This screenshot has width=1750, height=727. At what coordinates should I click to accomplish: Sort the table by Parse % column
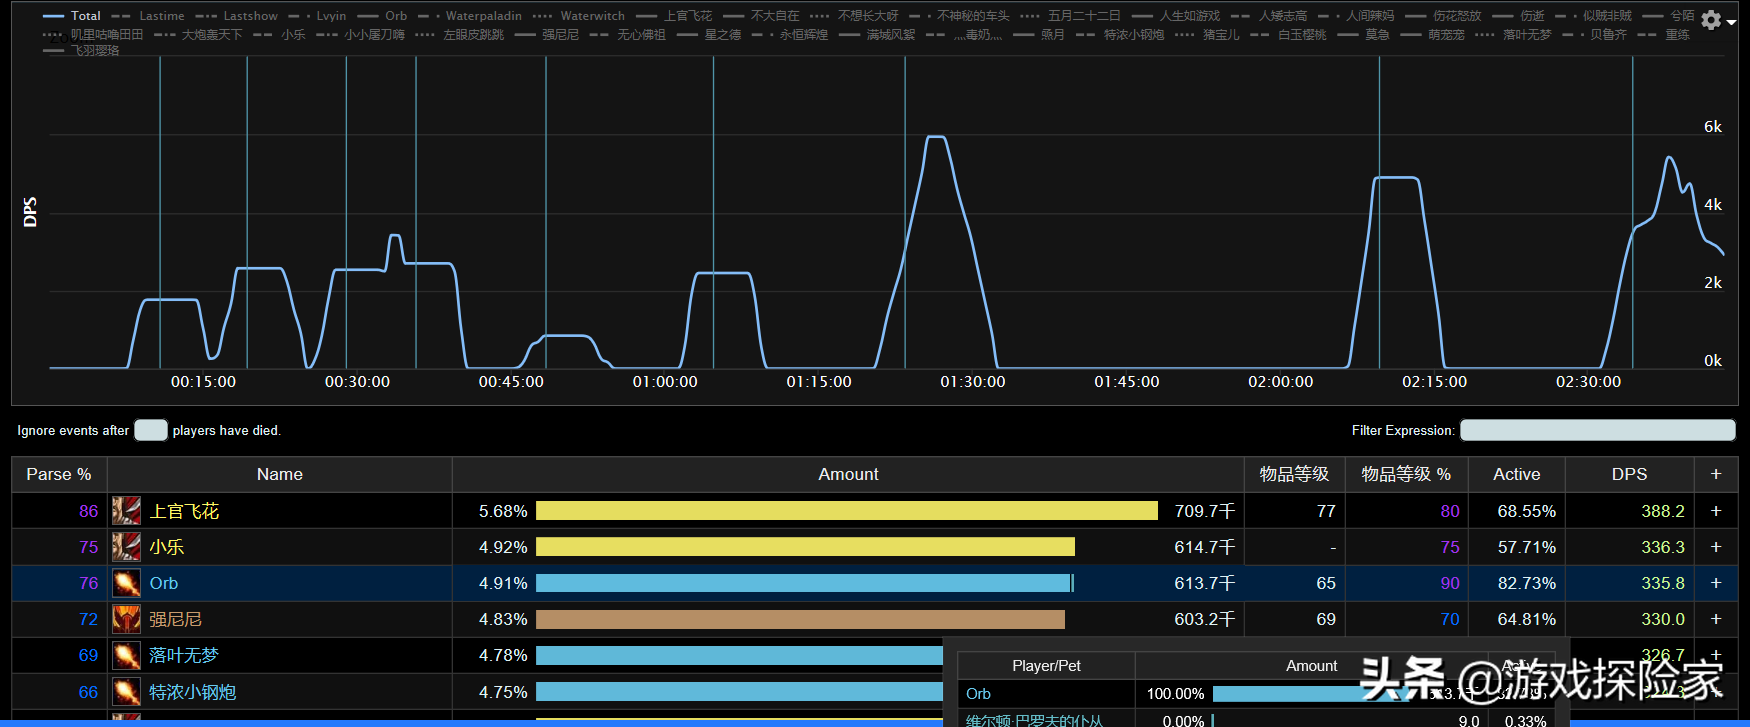[x=59, y=474]
